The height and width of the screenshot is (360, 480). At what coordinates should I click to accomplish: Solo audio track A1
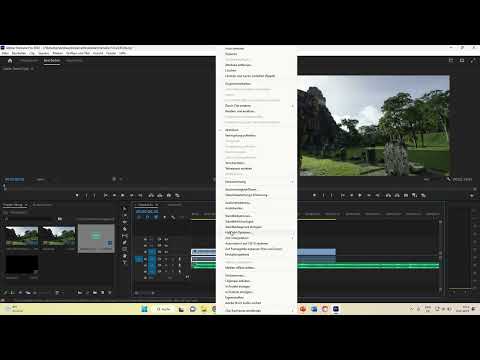(x=172, y=259)
